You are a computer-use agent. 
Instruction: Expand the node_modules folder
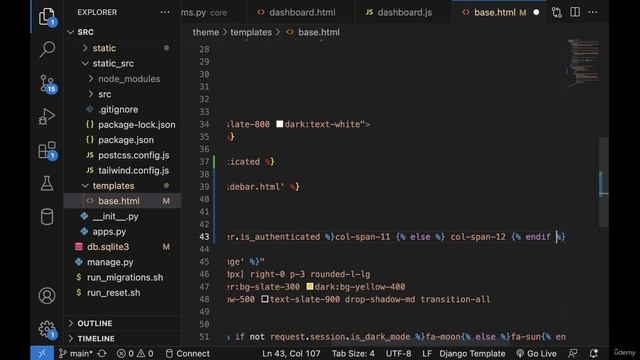(x=122, y=79)
